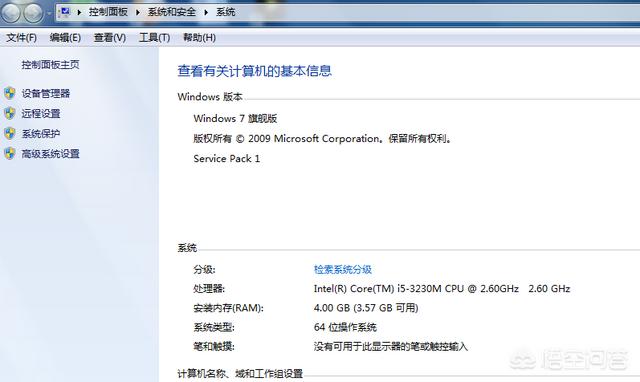
Task: Click shield icon next to 高级系统设置
Action: [x=10, y=153]
